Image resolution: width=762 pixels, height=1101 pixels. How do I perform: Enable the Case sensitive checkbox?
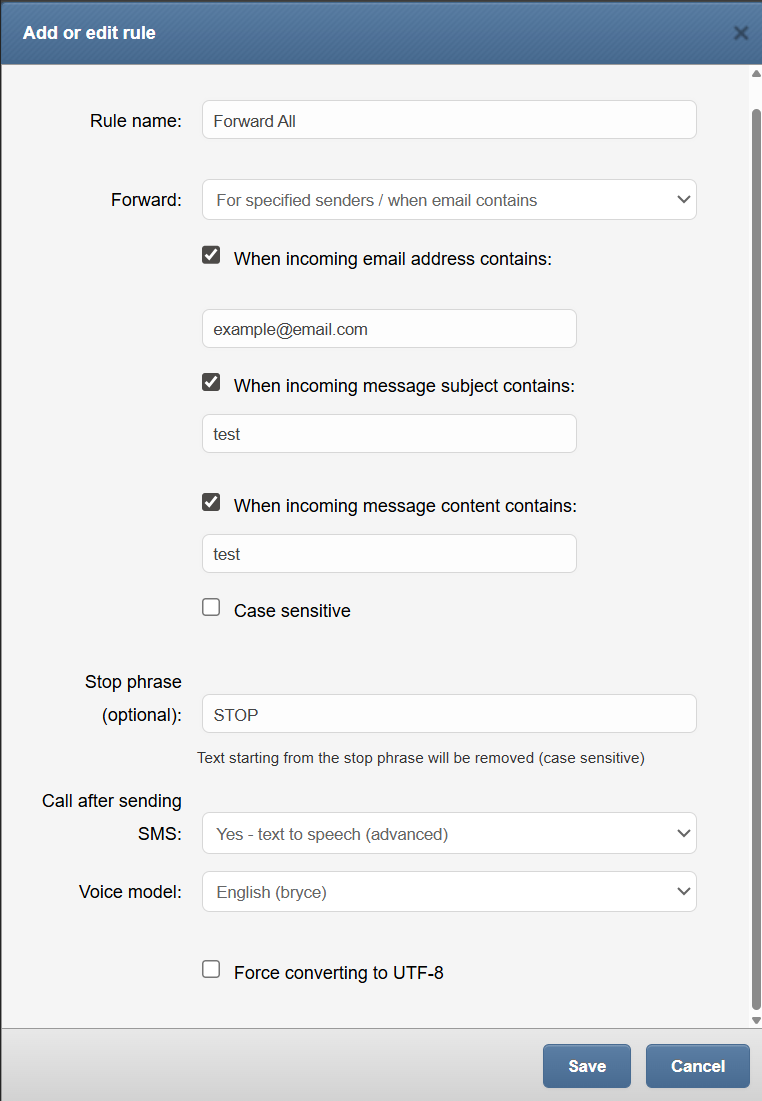coord(211,607)
